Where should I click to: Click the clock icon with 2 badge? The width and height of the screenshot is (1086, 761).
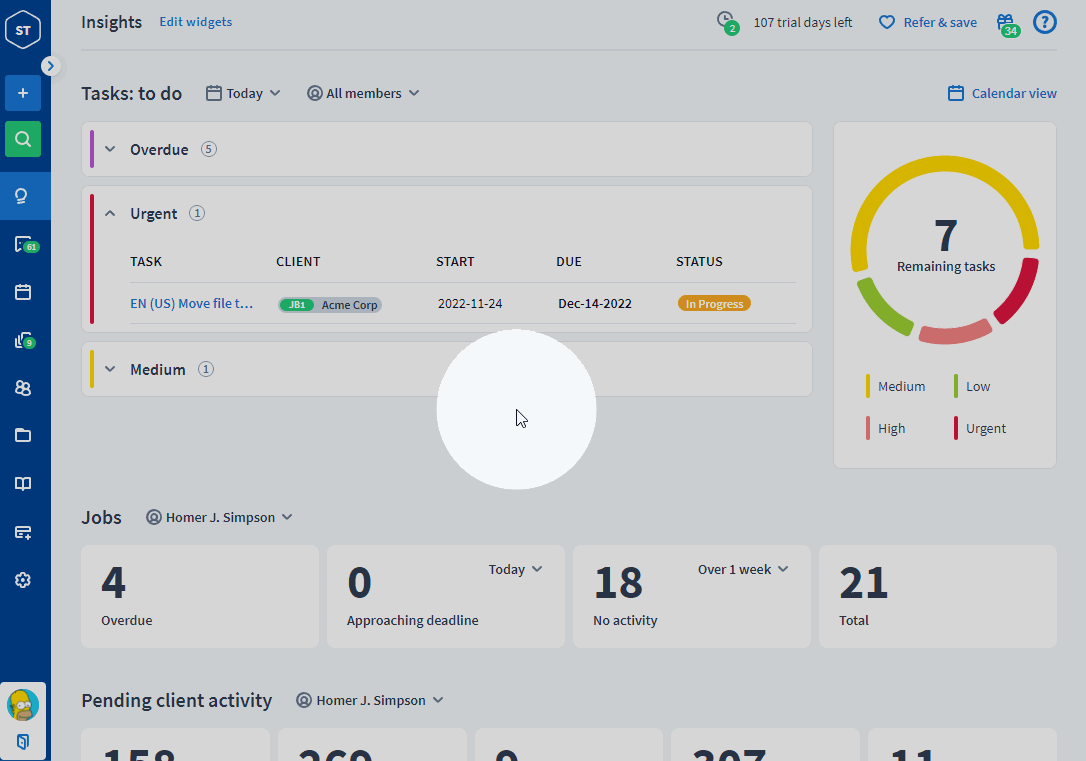coord(726,20)
